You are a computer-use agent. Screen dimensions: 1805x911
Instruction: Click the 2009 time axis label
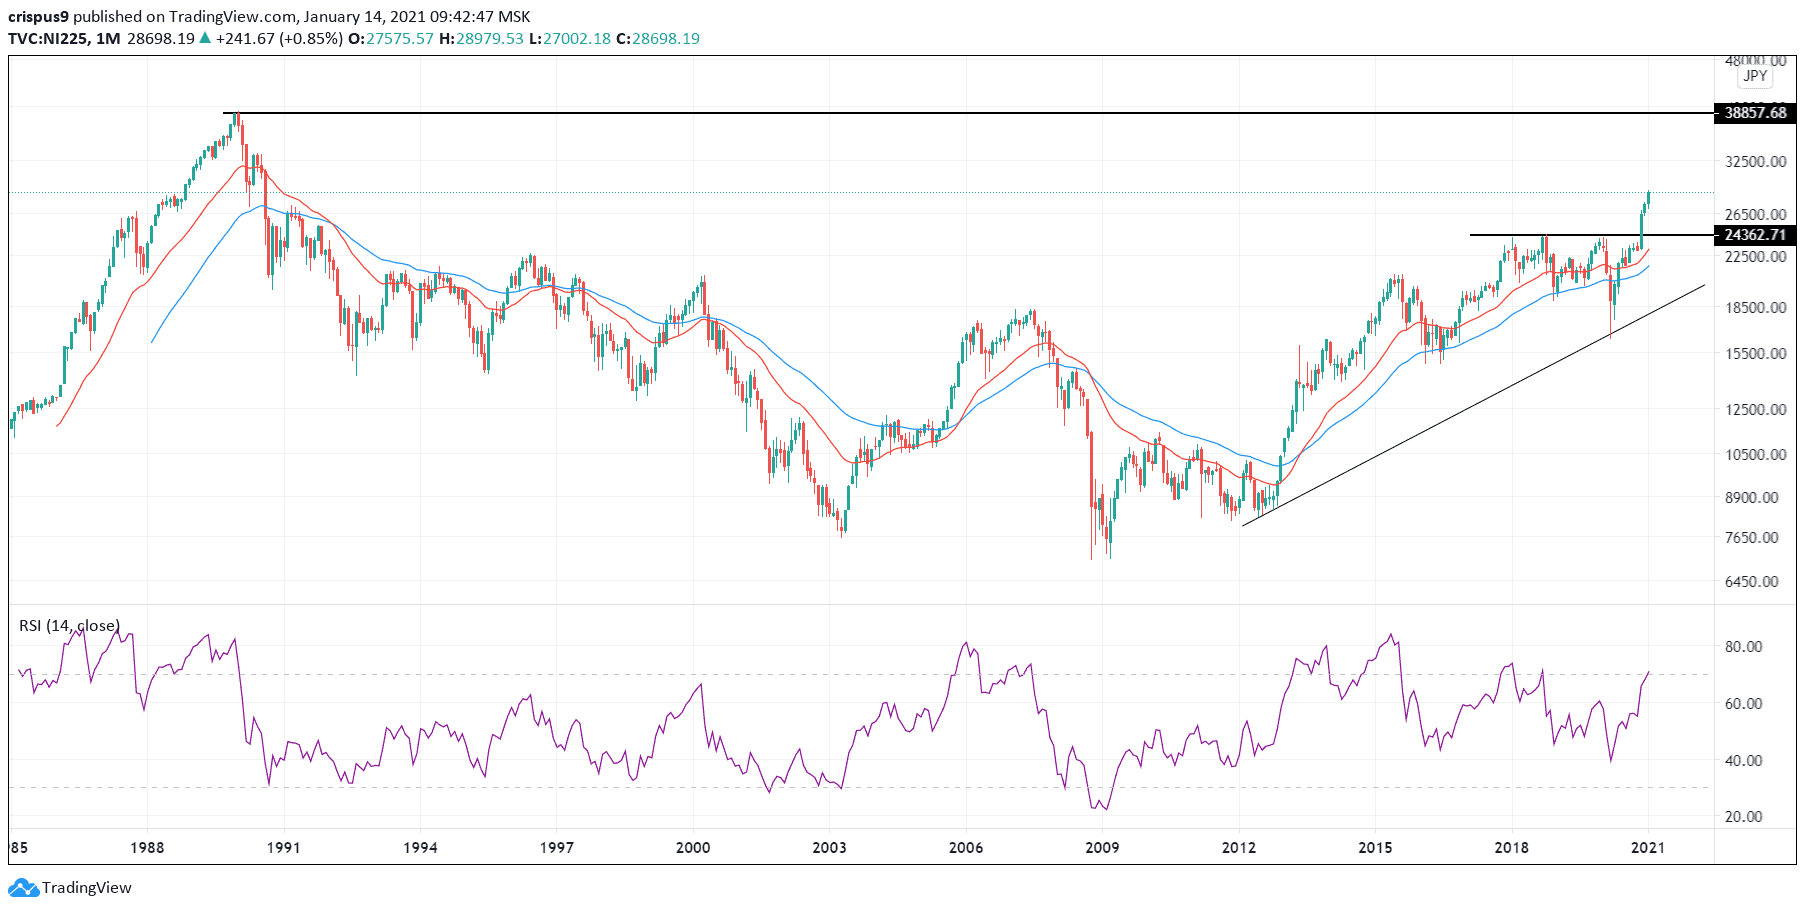(1102, 848)
